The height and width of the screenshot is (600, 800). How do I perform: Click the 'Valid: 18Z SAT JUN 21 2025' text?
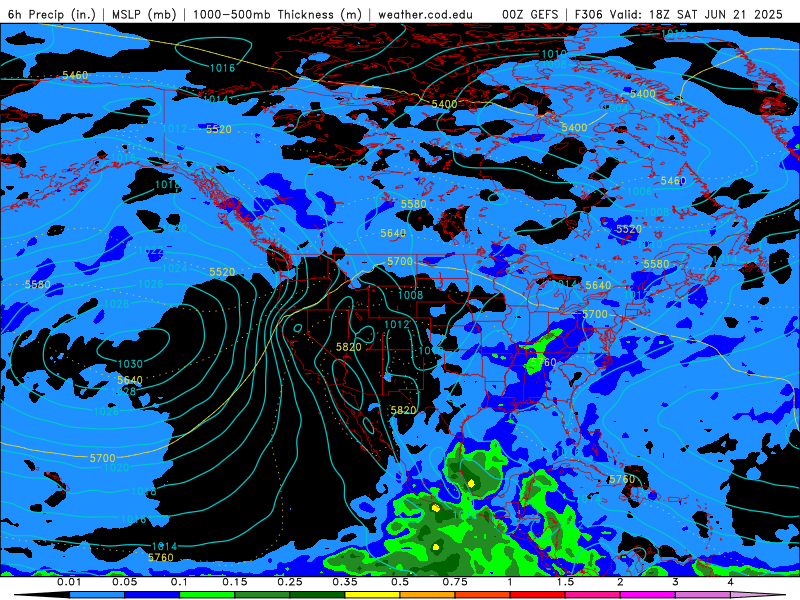click(695, 14)
